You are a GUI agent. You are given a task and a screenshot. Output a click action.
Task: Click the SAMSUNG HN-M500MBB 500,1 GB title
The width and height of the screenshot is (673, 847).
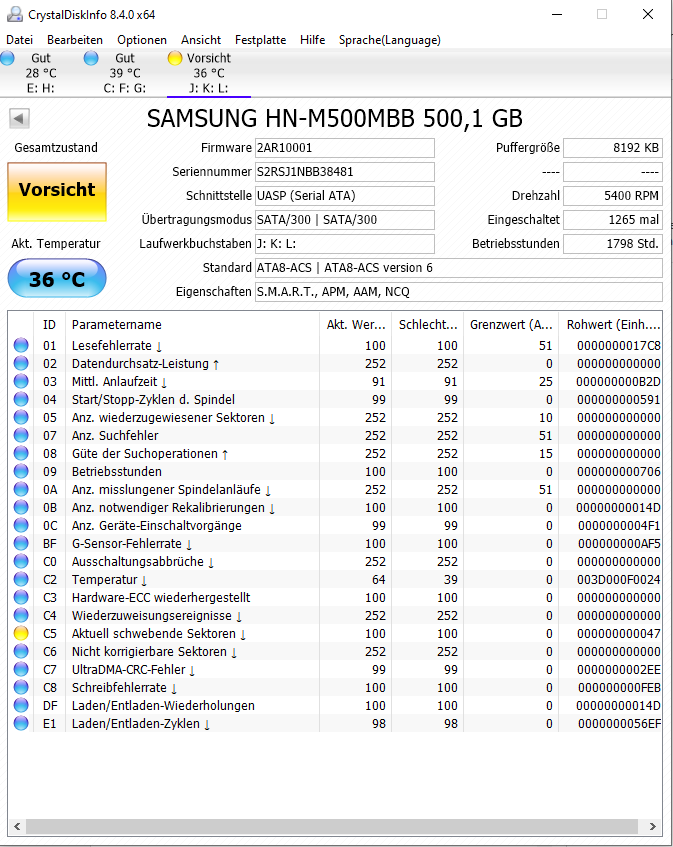(334, 118)
